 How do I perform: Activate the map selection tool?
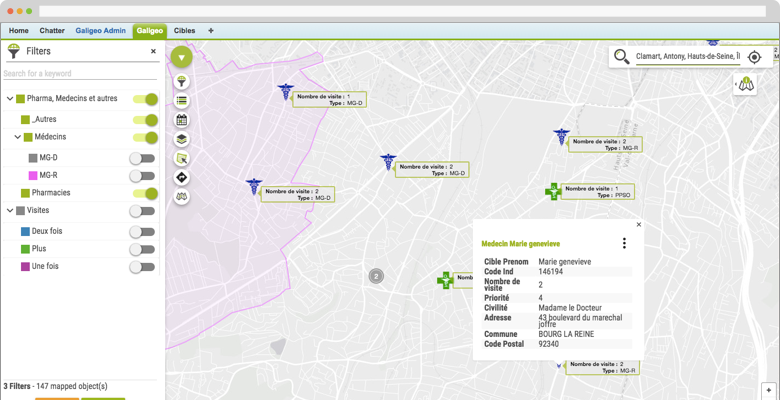(x=182, y=158)
